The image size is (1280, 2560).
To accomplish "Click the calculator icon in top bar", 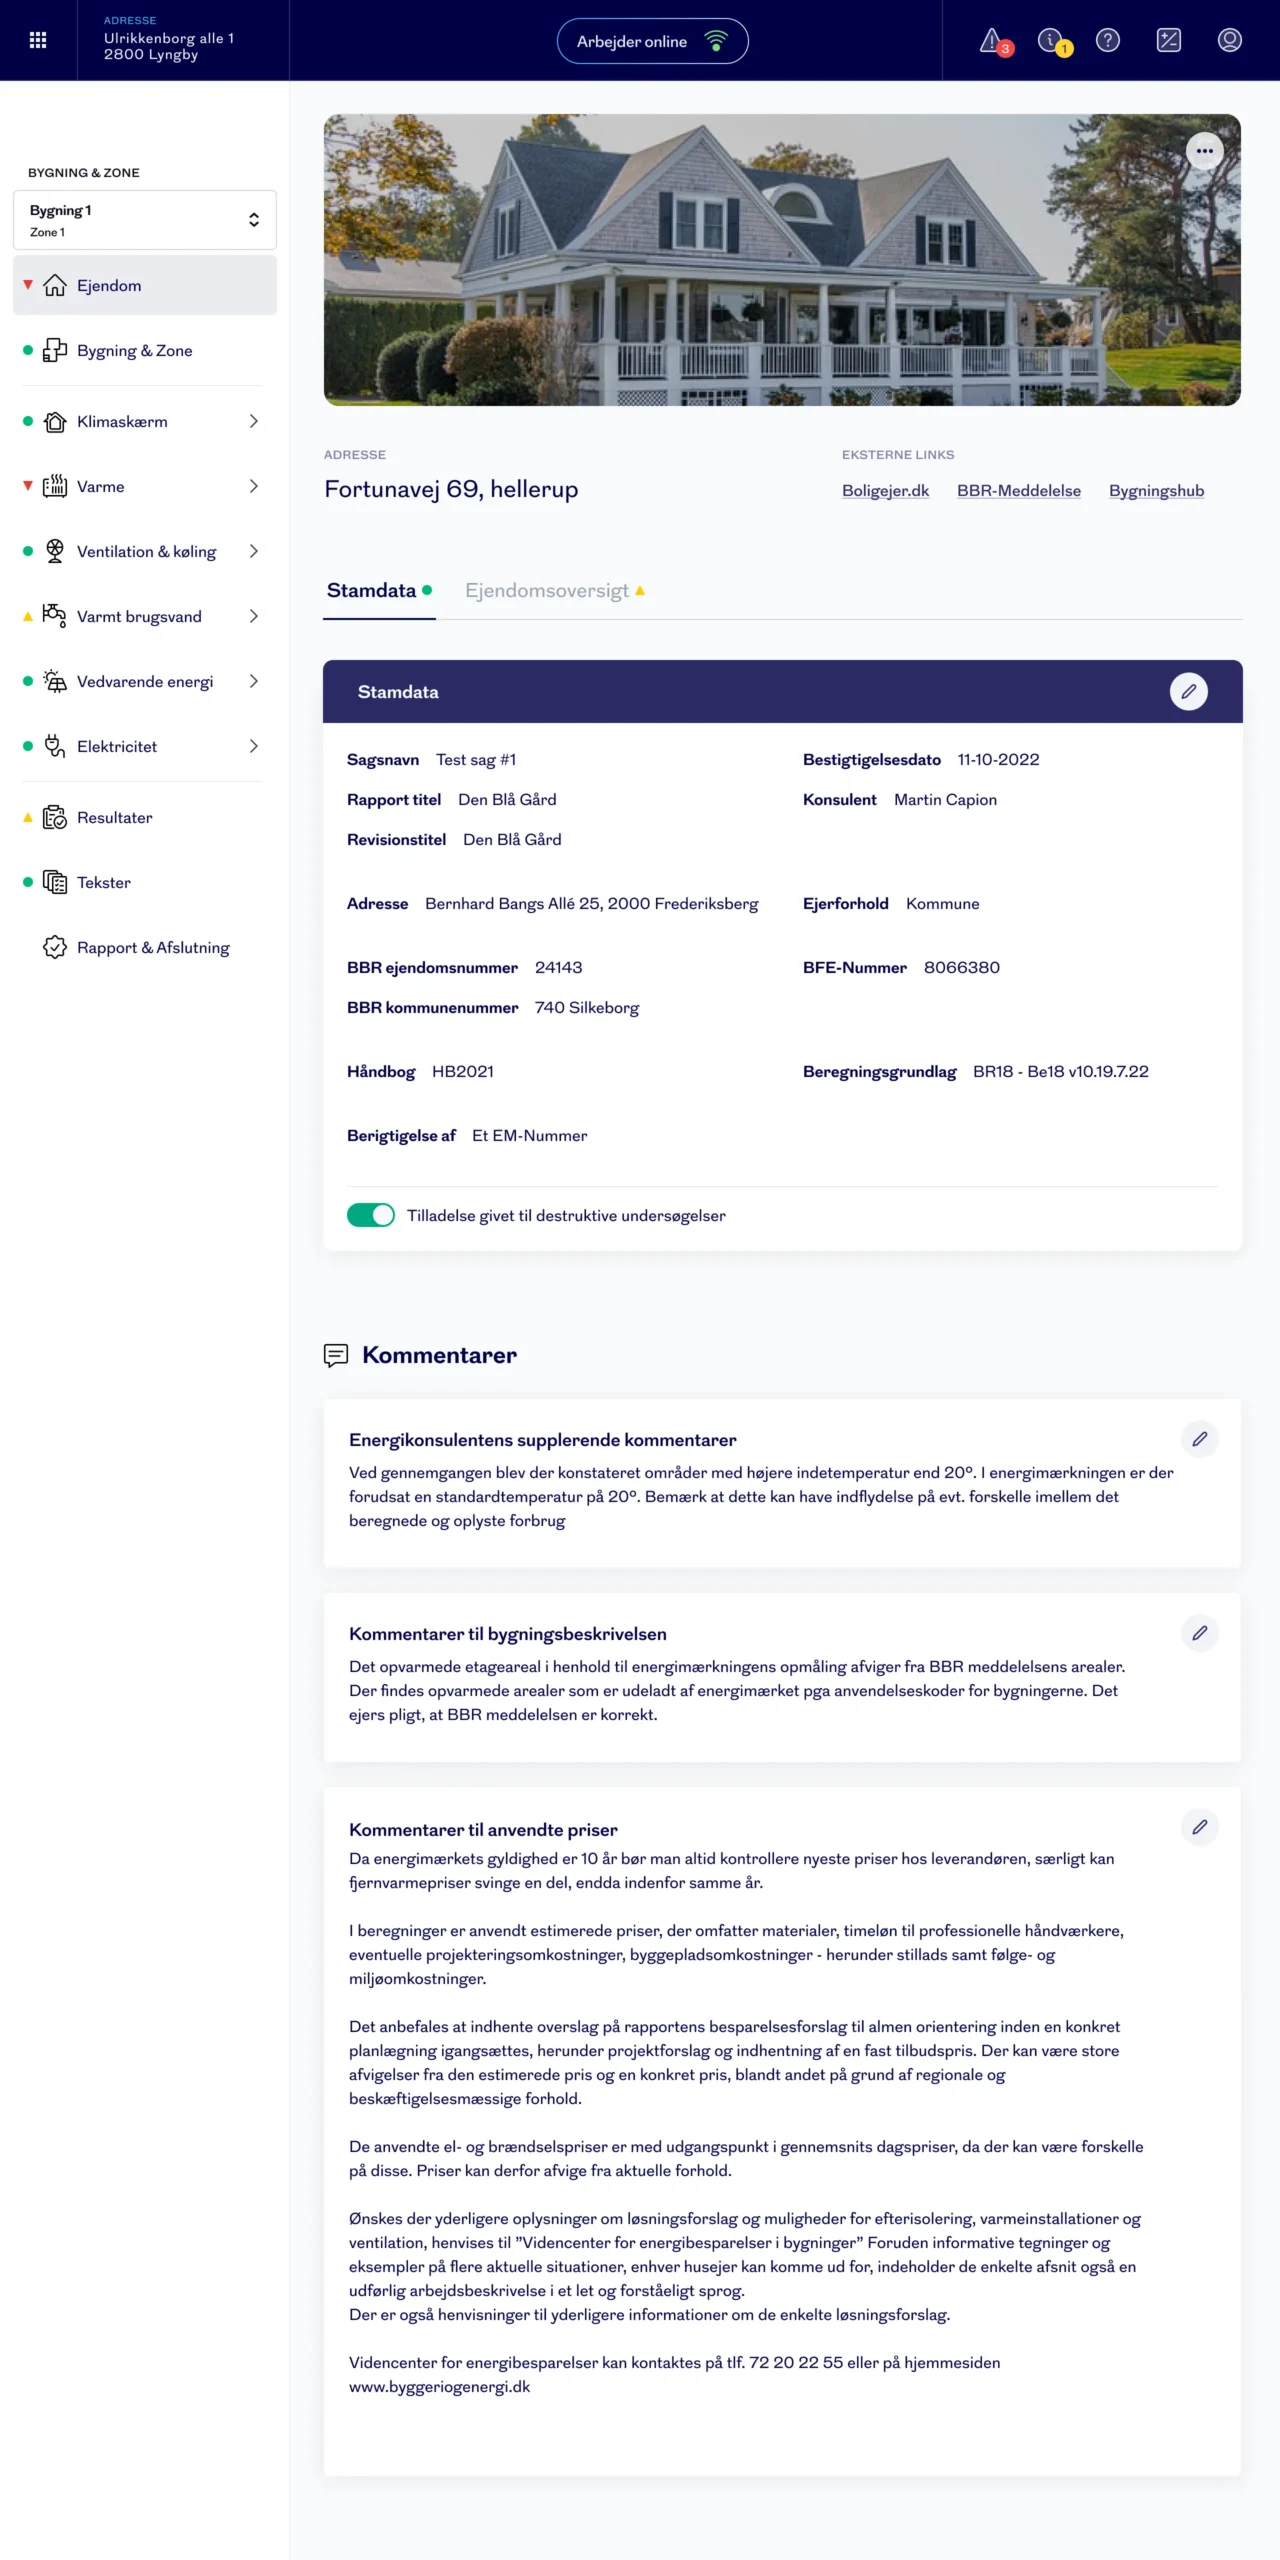I will [x=1168, y=40].
